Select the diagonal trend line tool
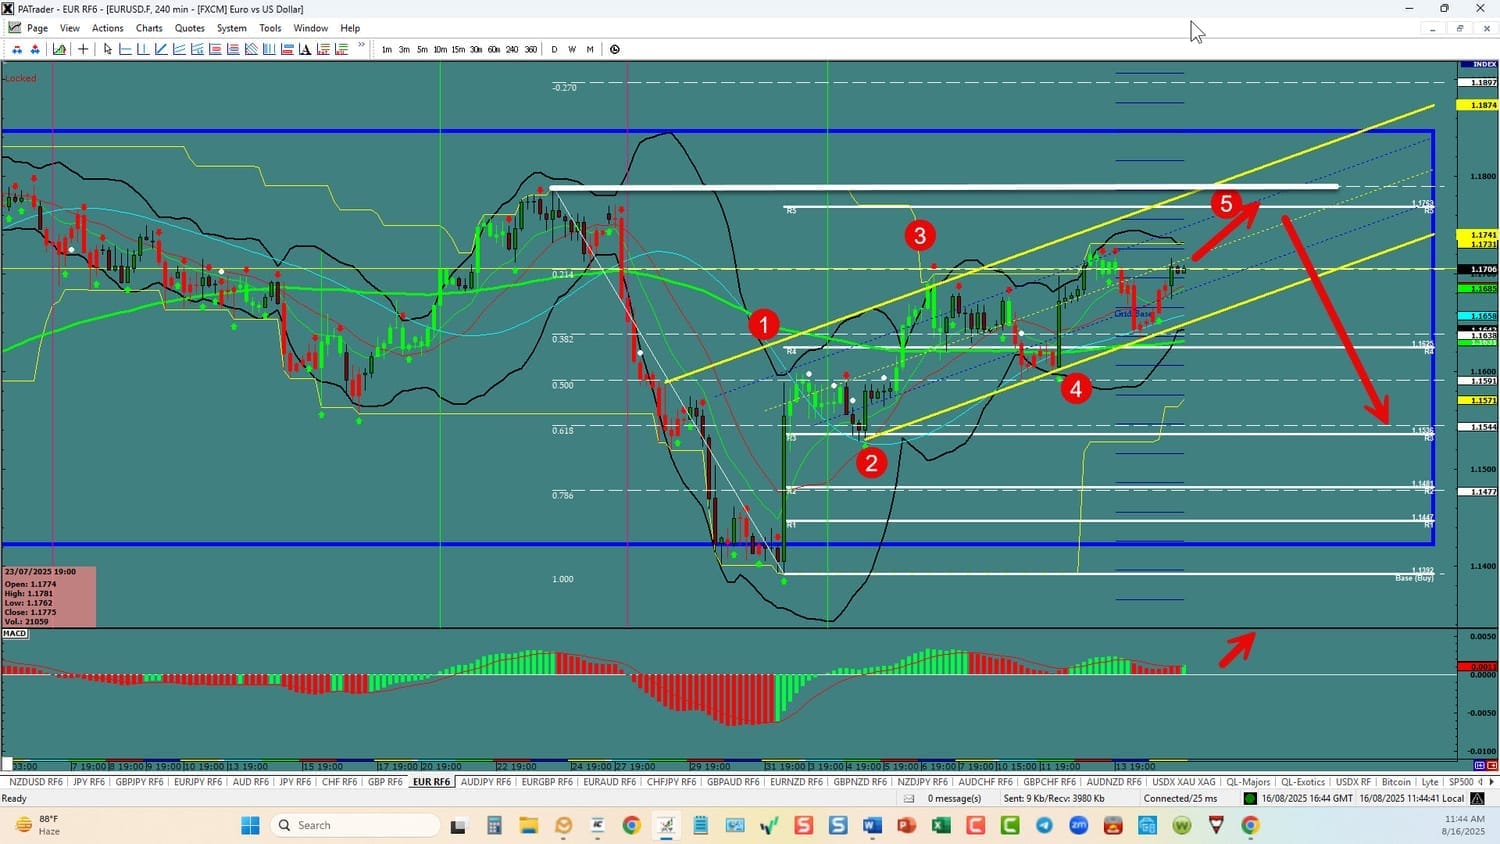Image resolution: width=1500 pixels, height=844 pixels. [x=161, y=49]
